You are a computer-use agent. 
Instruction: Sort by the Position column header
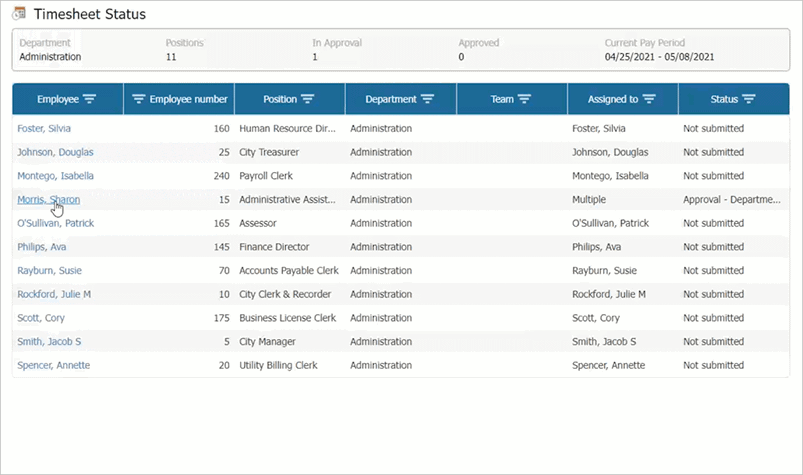[x=280, y=99]
